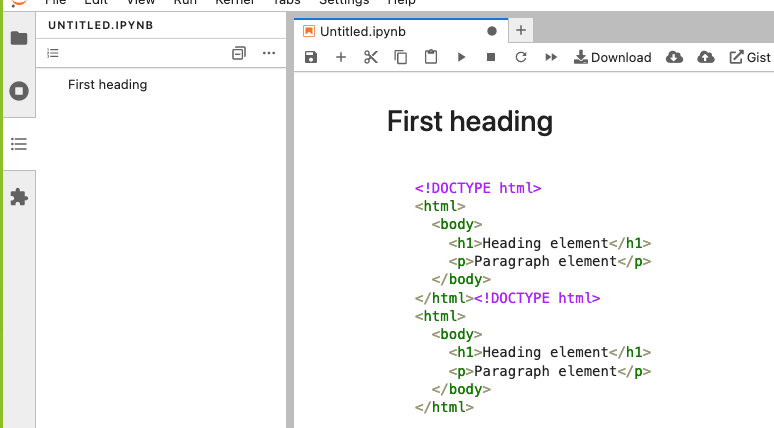Collapse all headings icon in TOC panel
The height and width of the screenshot is (428, 774).
[x=238, y=53]
